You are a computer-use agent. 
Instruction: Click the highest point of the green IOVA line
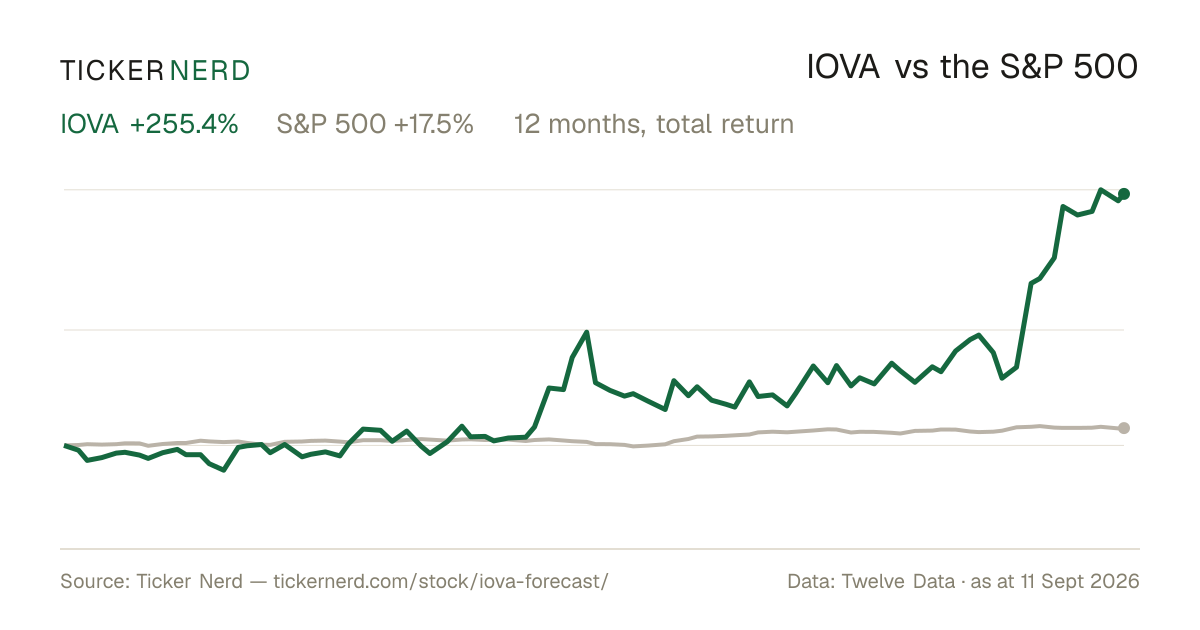tap(1100, 189)
